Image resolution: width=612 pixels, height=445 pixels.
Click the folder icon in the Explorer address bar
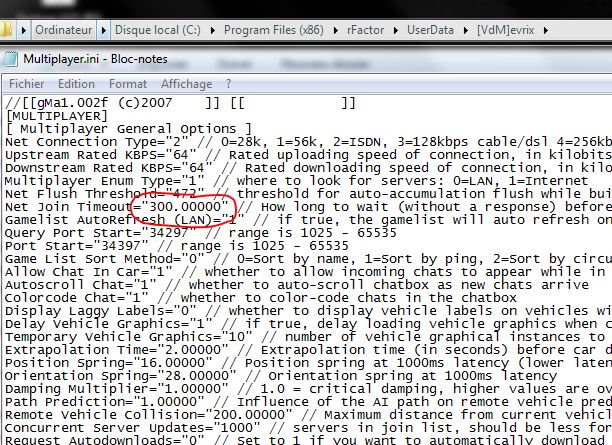click(5, 30)
